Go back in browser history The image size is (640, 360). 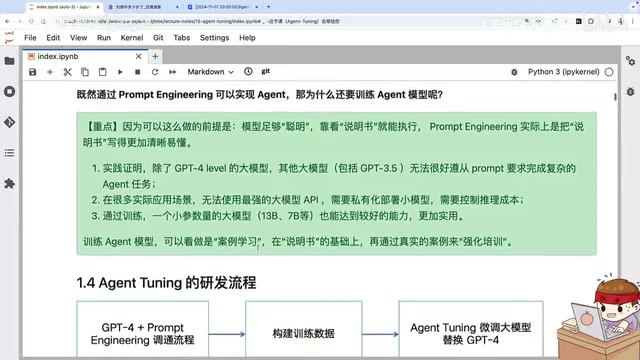[x=7, y=21]
